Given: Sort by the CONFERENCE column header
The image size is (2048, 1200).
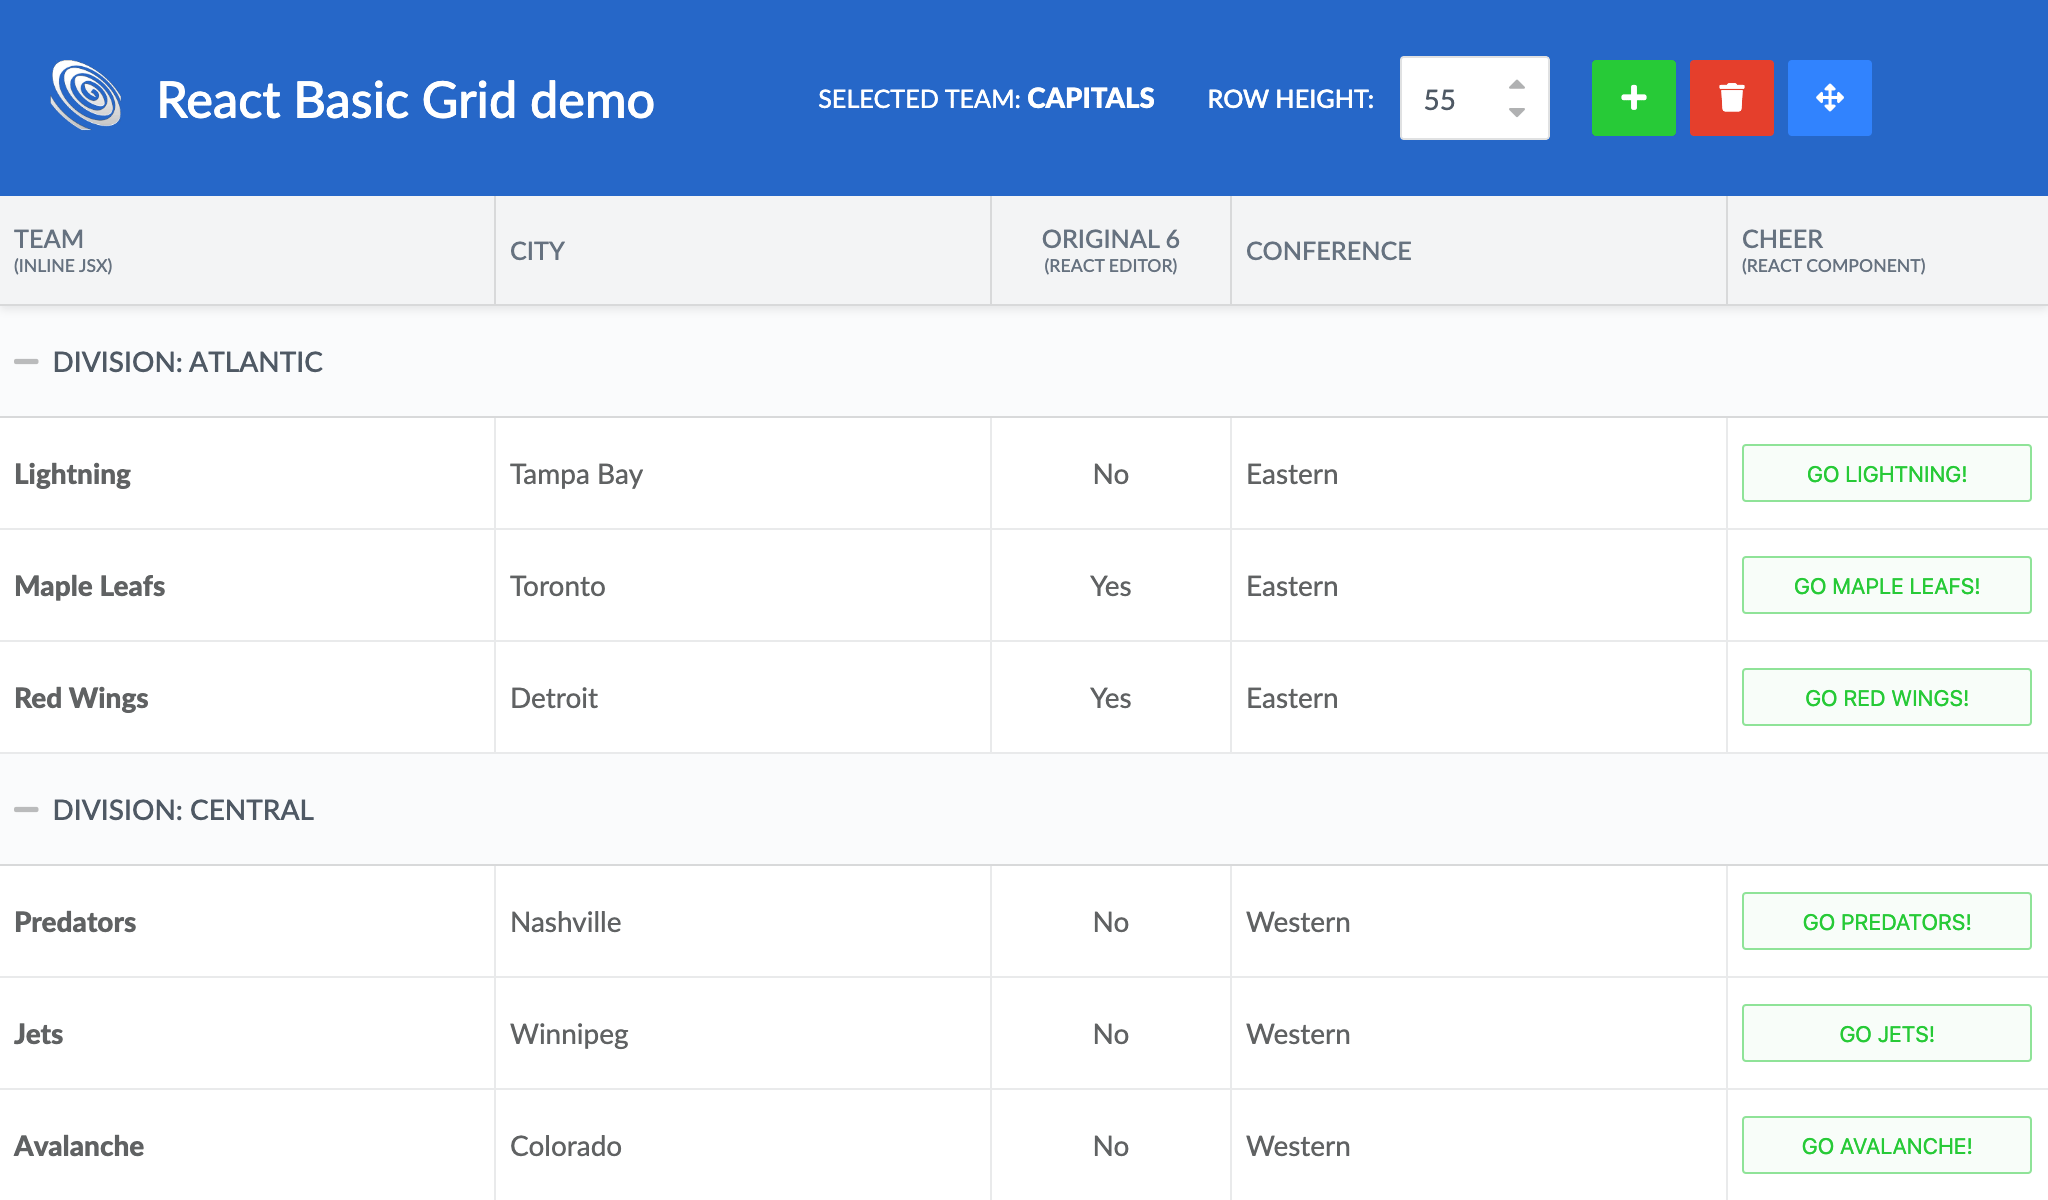Looking at the screenshot, I should 1330,250.
